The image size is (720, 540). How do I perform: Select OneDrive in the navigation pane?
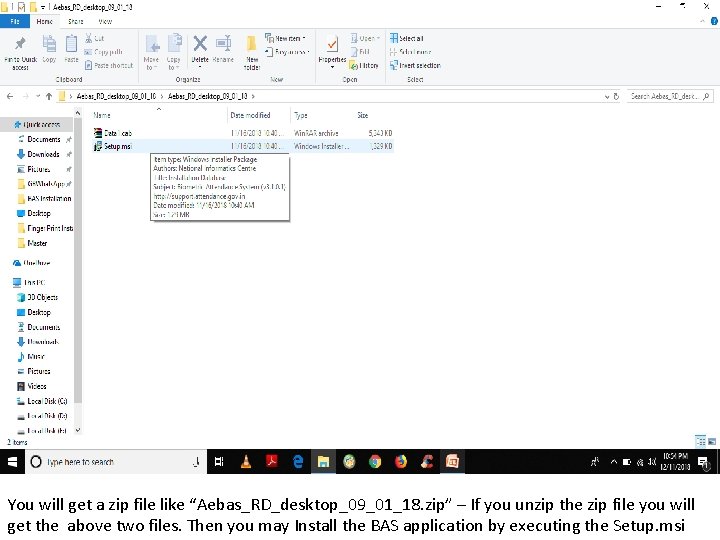tap(32, 263)
